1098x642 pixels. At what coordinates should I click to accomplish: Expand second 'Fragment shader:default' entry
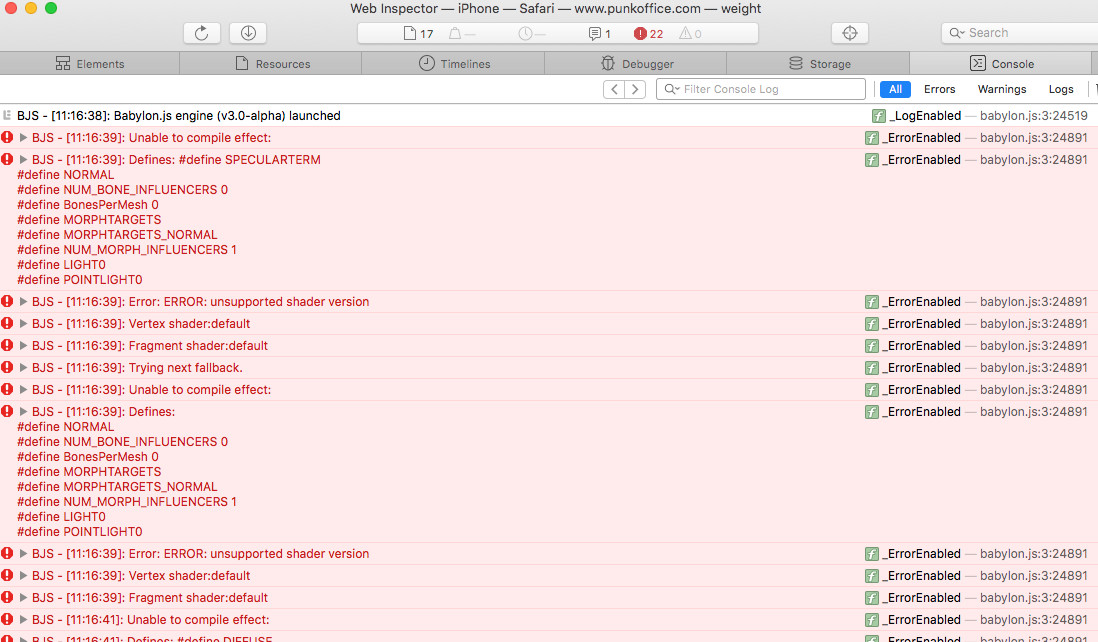click(x=23, y=598)
